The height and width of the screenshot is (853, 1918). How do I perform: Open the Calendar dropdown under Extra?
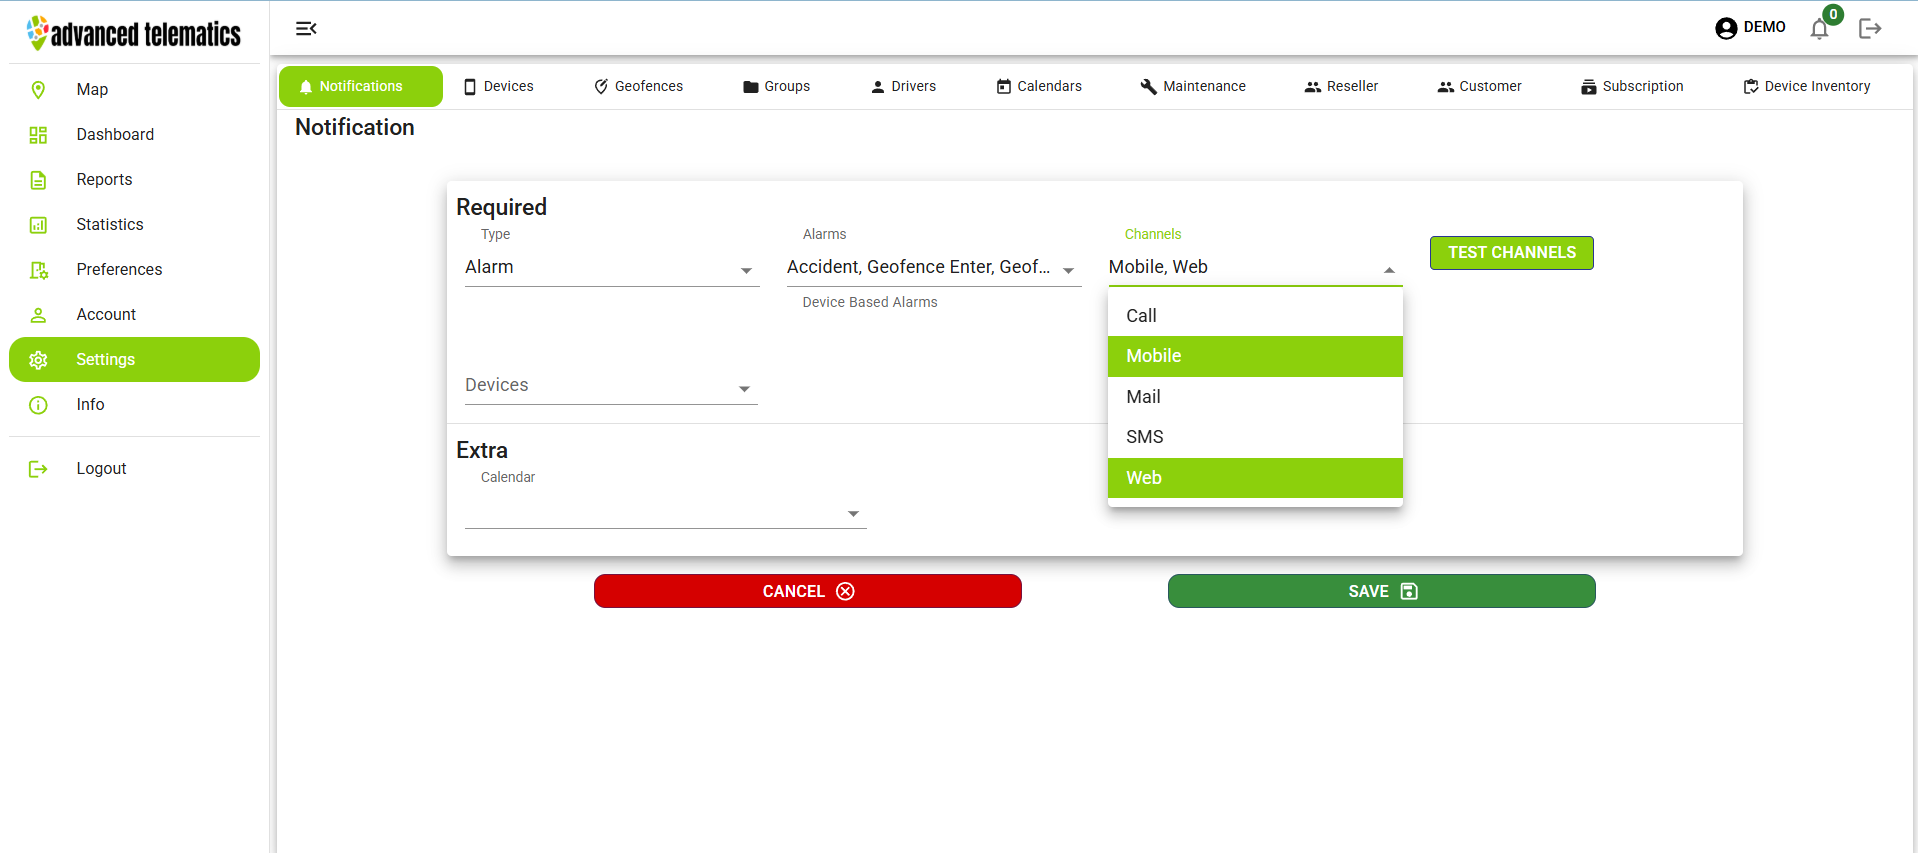pos(665,511)
